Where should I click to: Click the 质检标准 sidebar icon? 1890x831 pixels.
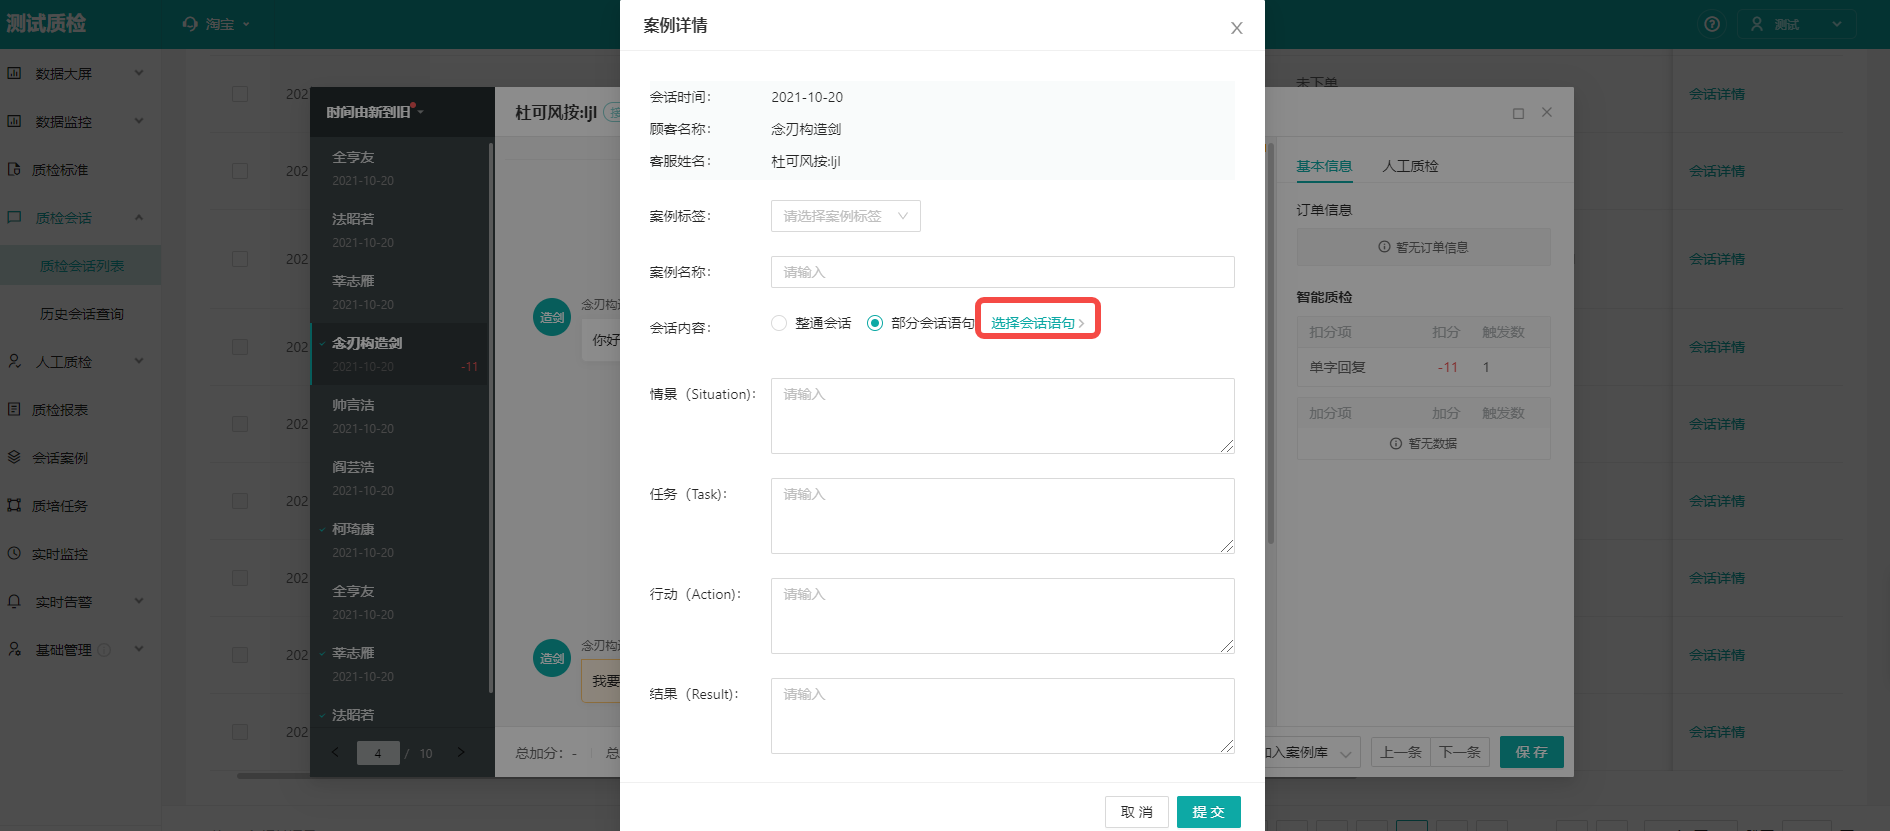15,169
